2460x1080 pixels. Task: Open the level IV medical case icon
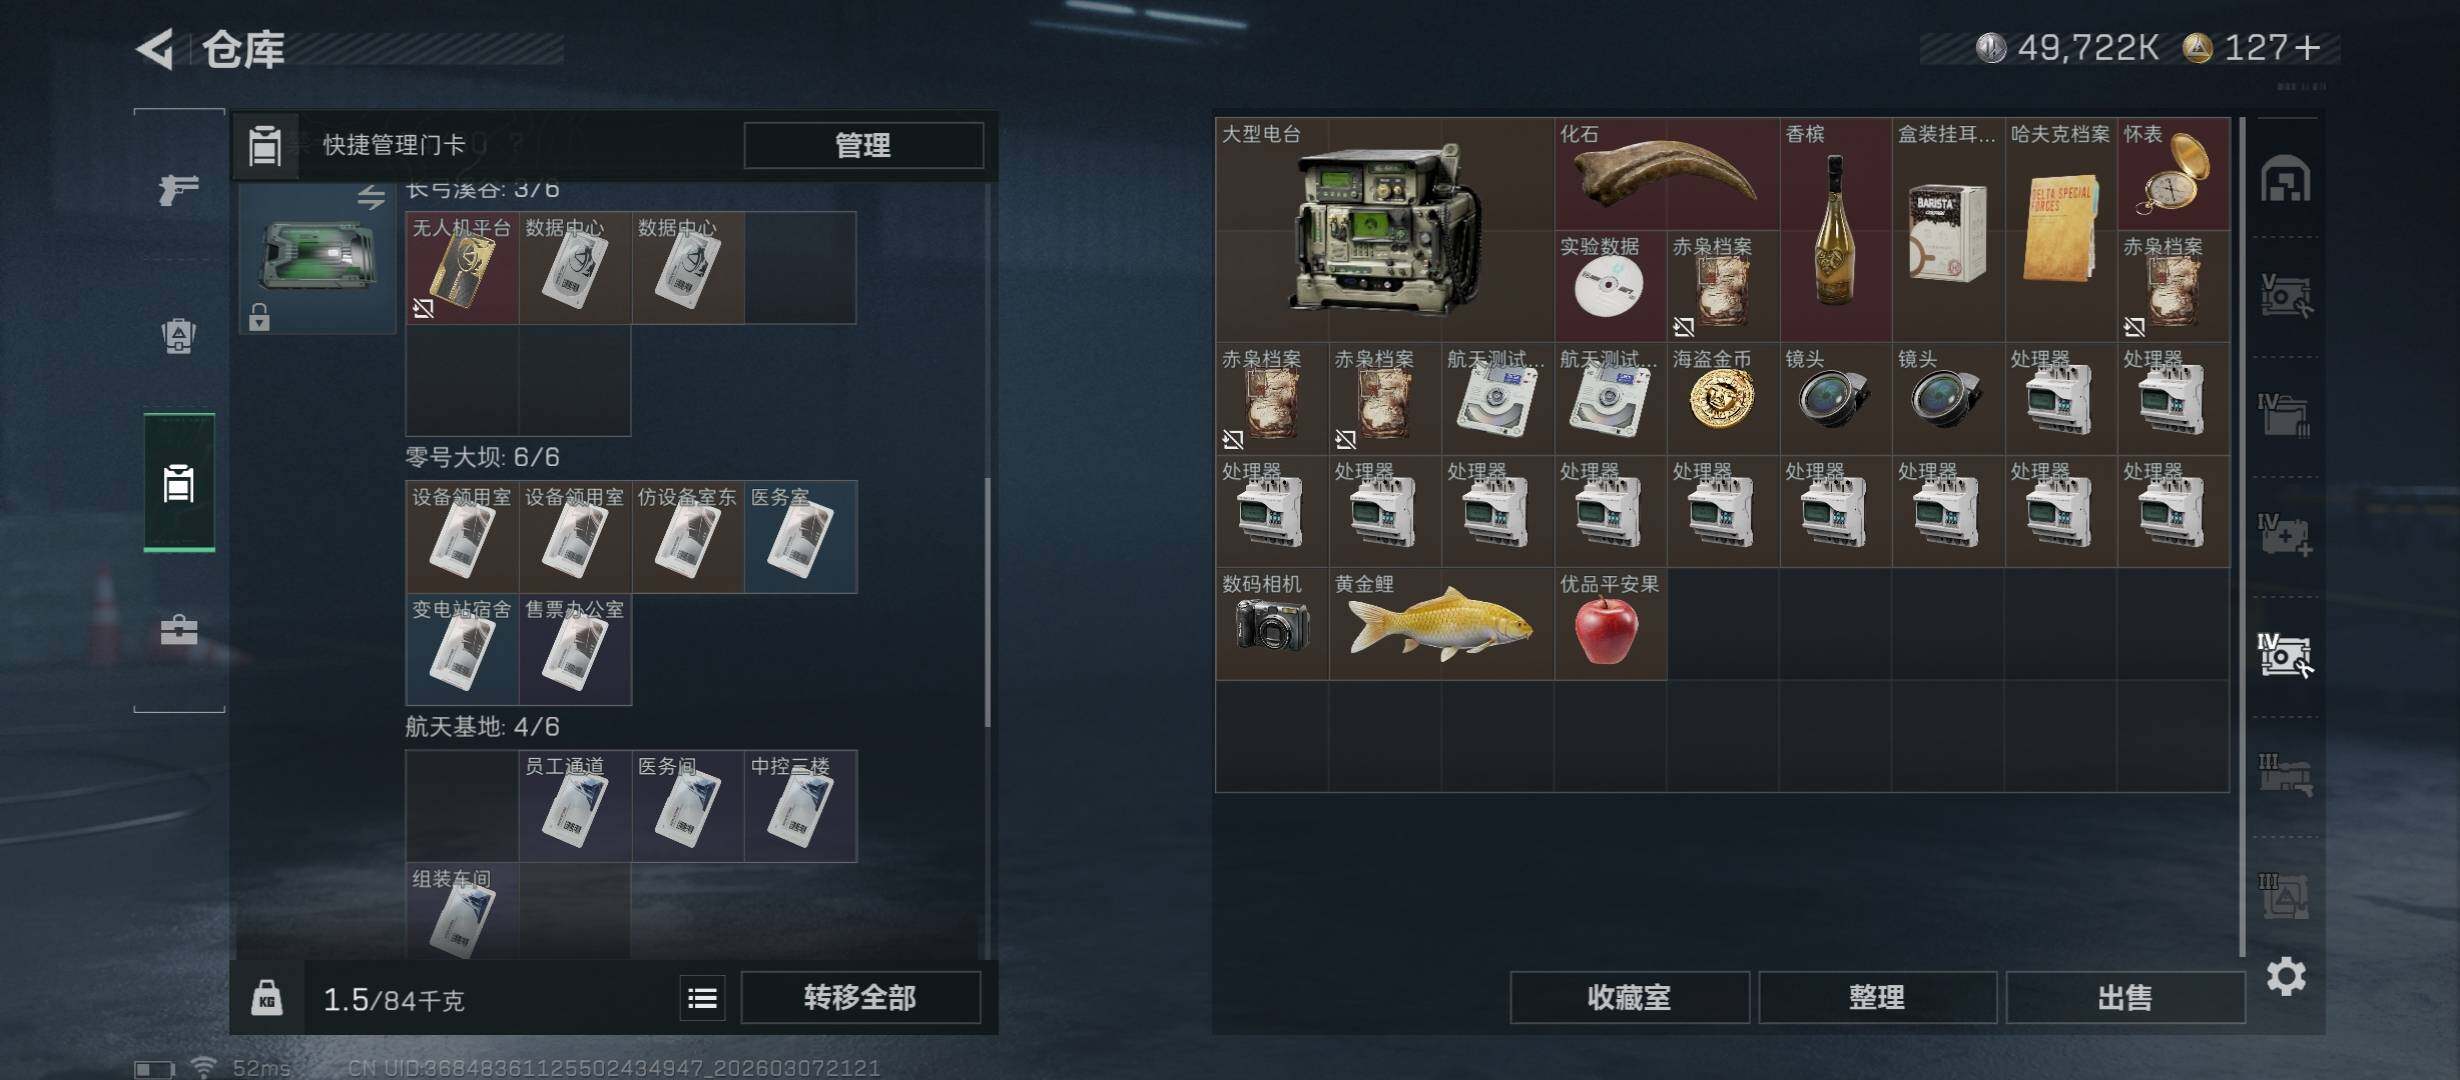(x=2285, y=535)
